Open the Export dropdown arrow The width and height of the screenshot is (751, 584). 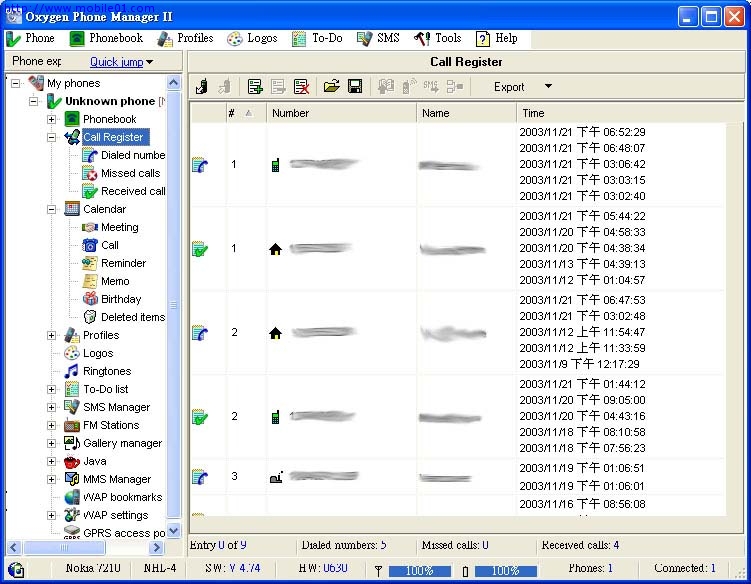[x=548, y=86]
